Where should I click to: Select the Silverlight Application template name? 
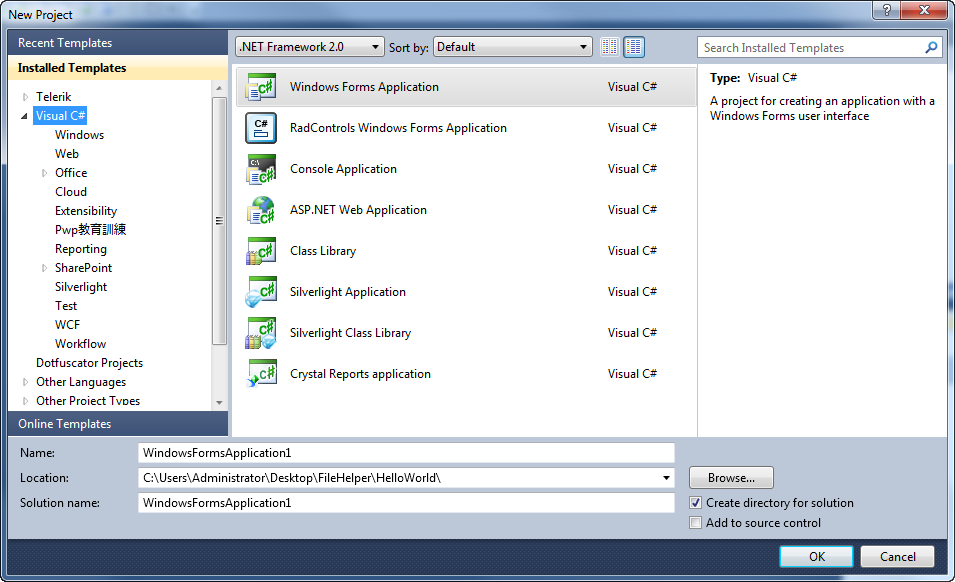(347, 292)
